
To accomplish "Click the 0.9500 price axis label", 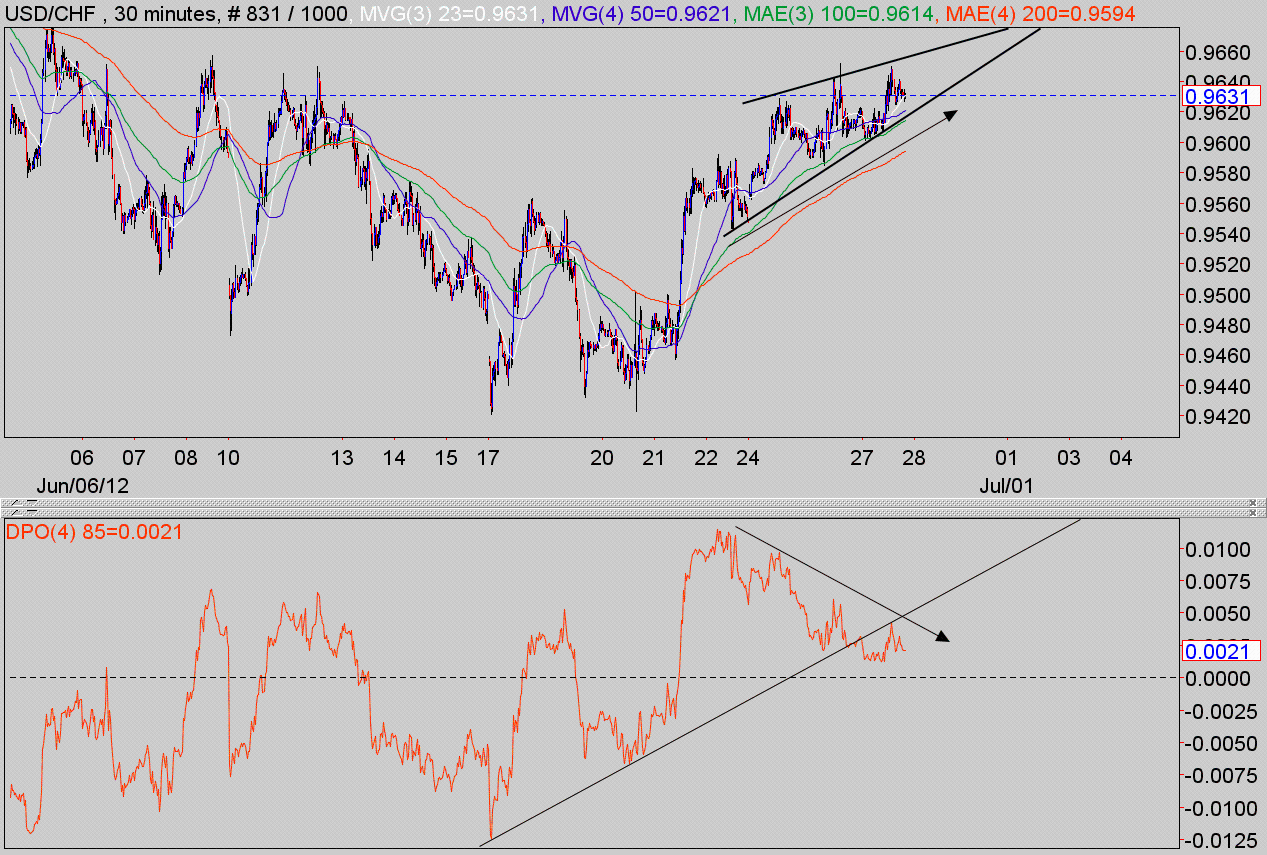I will tap(1217, 296).
